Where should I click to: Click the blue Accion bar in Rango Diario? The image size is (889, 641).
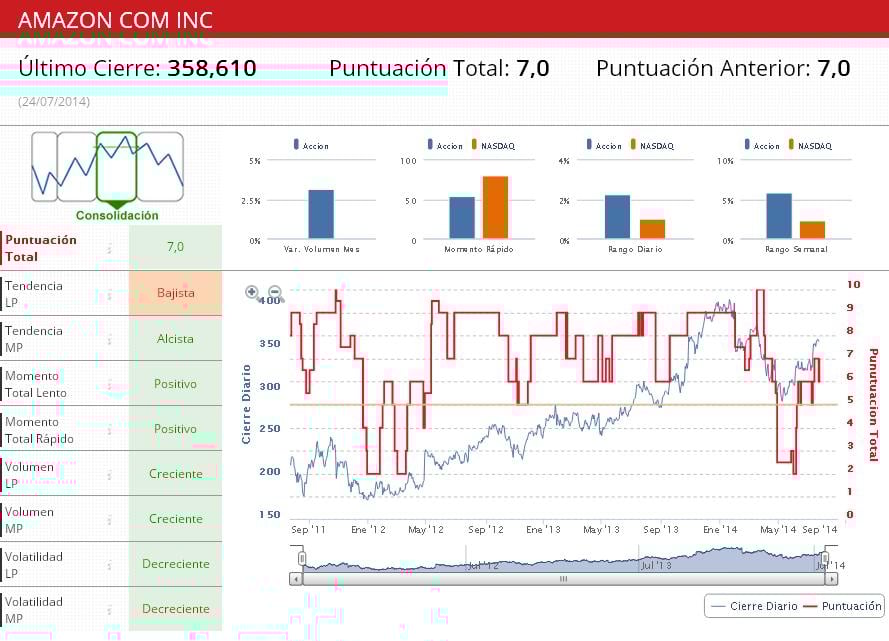617,217
